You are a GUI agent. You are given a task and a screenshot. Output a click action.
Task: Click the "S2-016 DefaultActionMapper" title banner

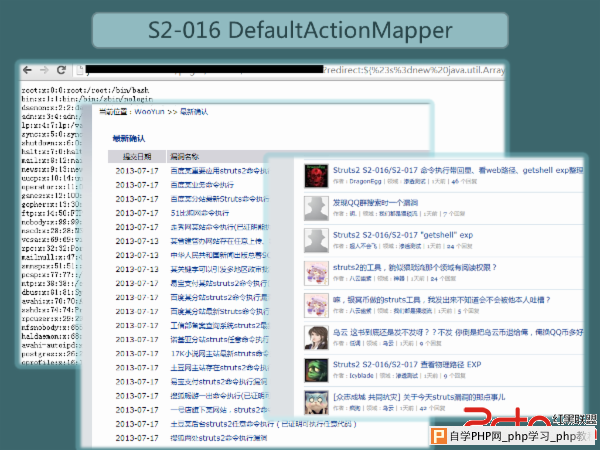(x=300, y=30)
